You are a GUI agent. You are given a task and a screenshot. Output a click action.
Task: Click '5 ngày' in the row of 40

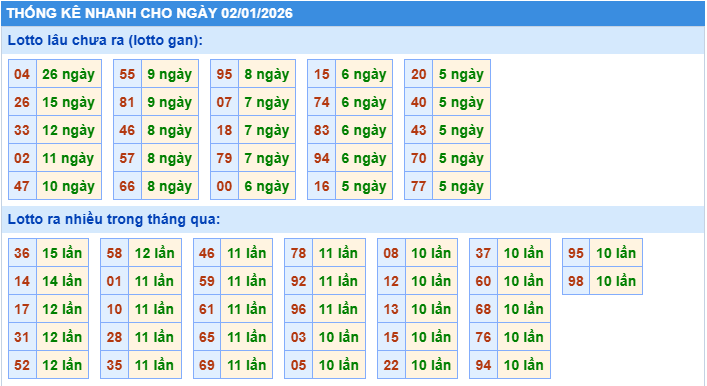461,102
